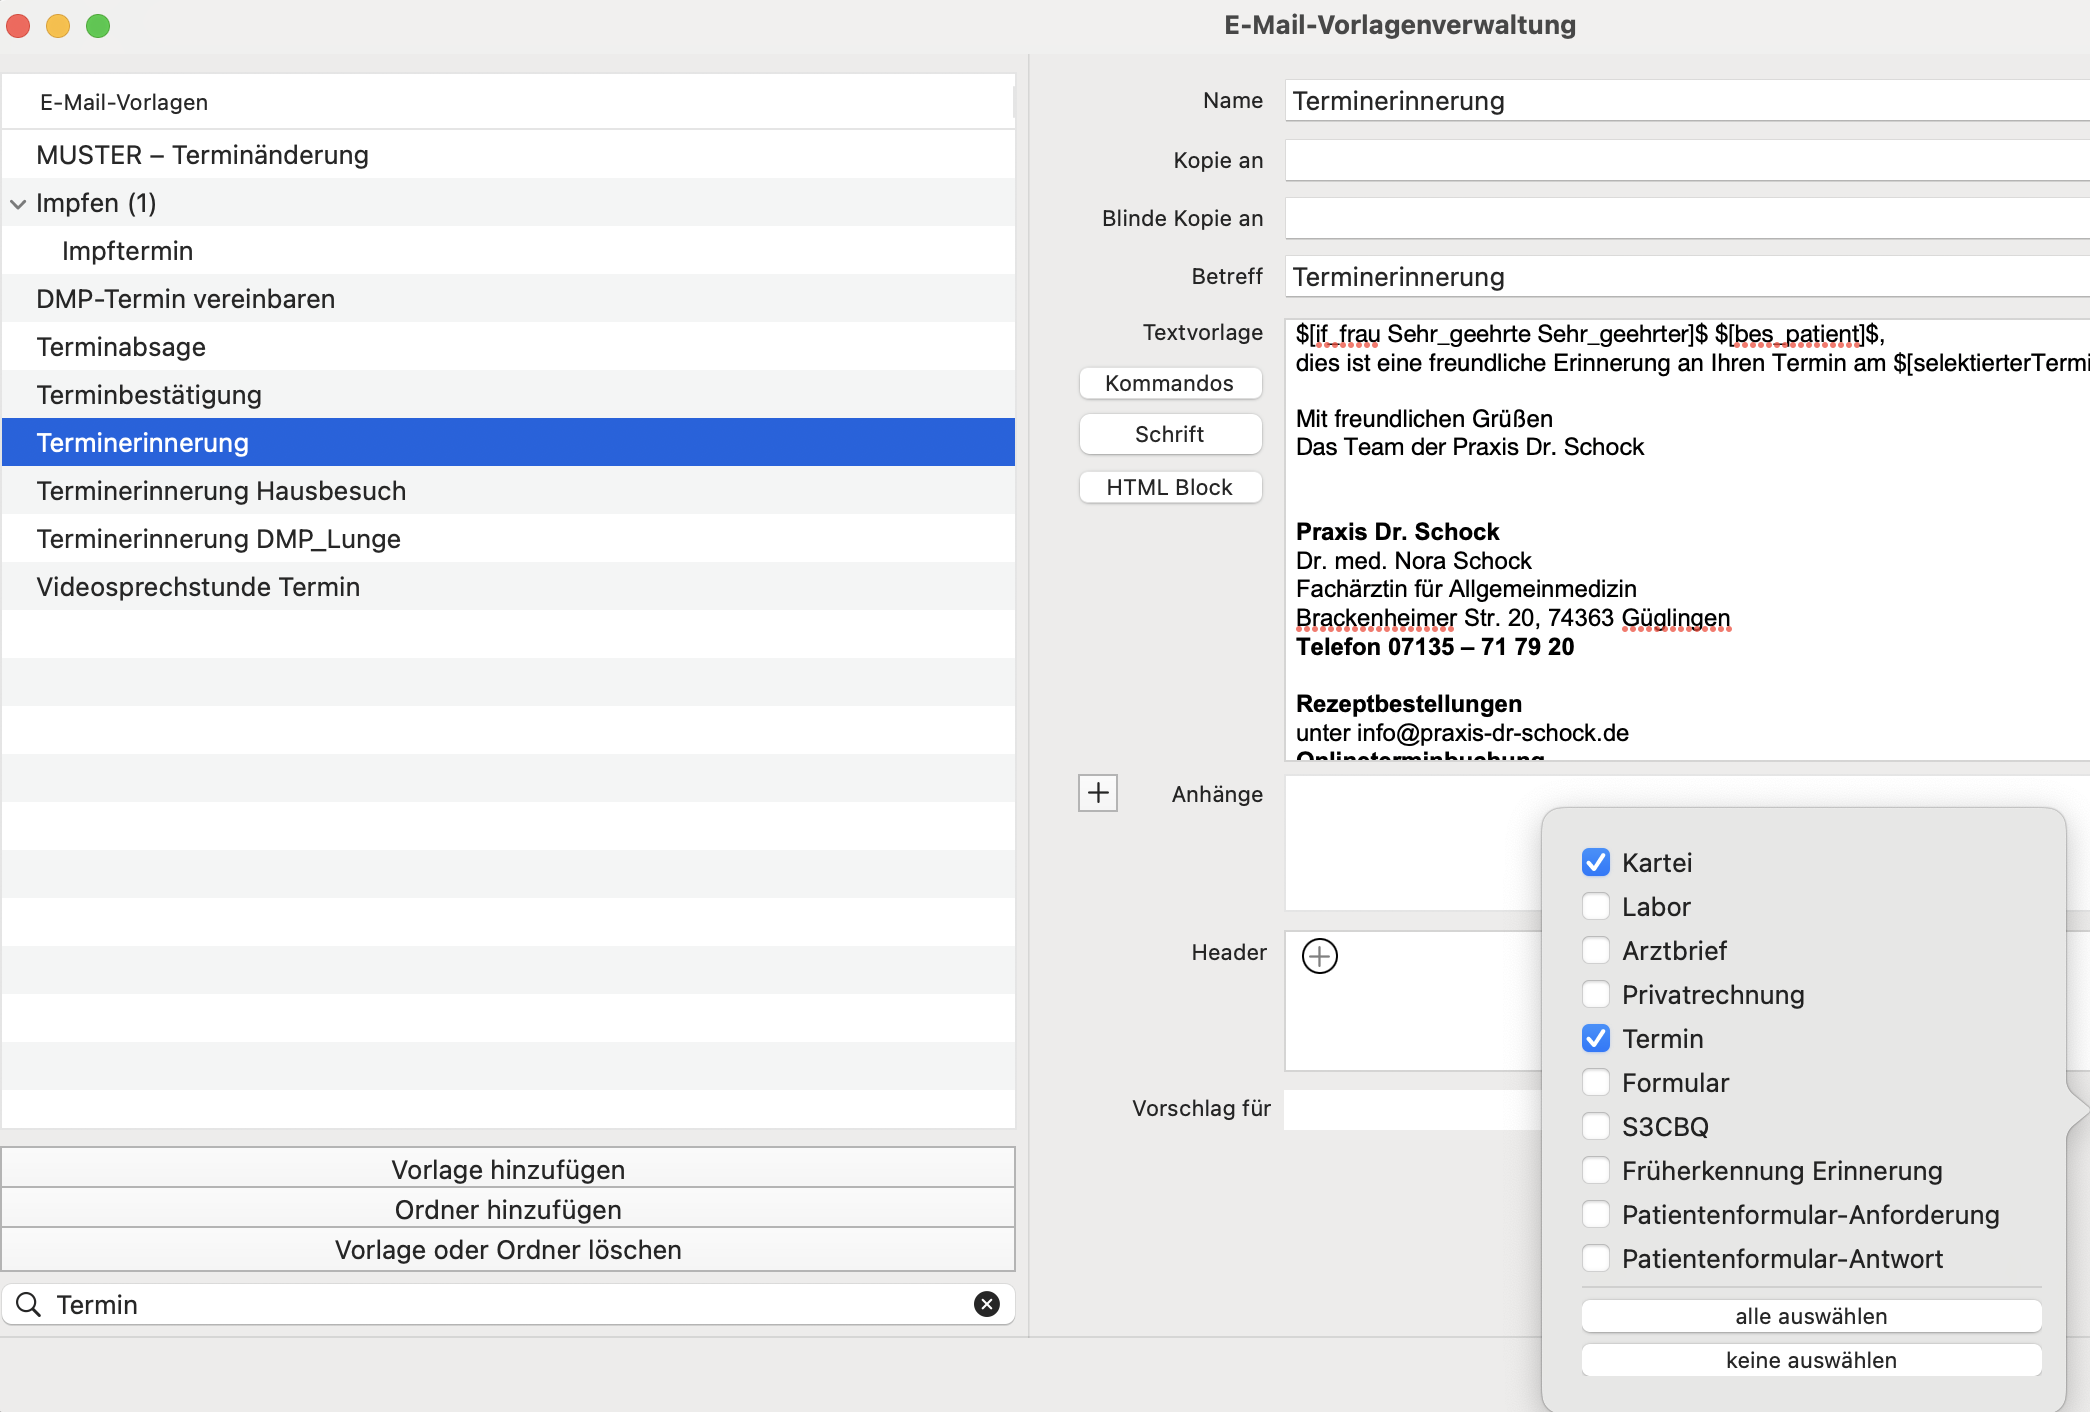Click keine auswählen button
The width and height of the screenshot is (2090, 1412).
(1811, 1360)
